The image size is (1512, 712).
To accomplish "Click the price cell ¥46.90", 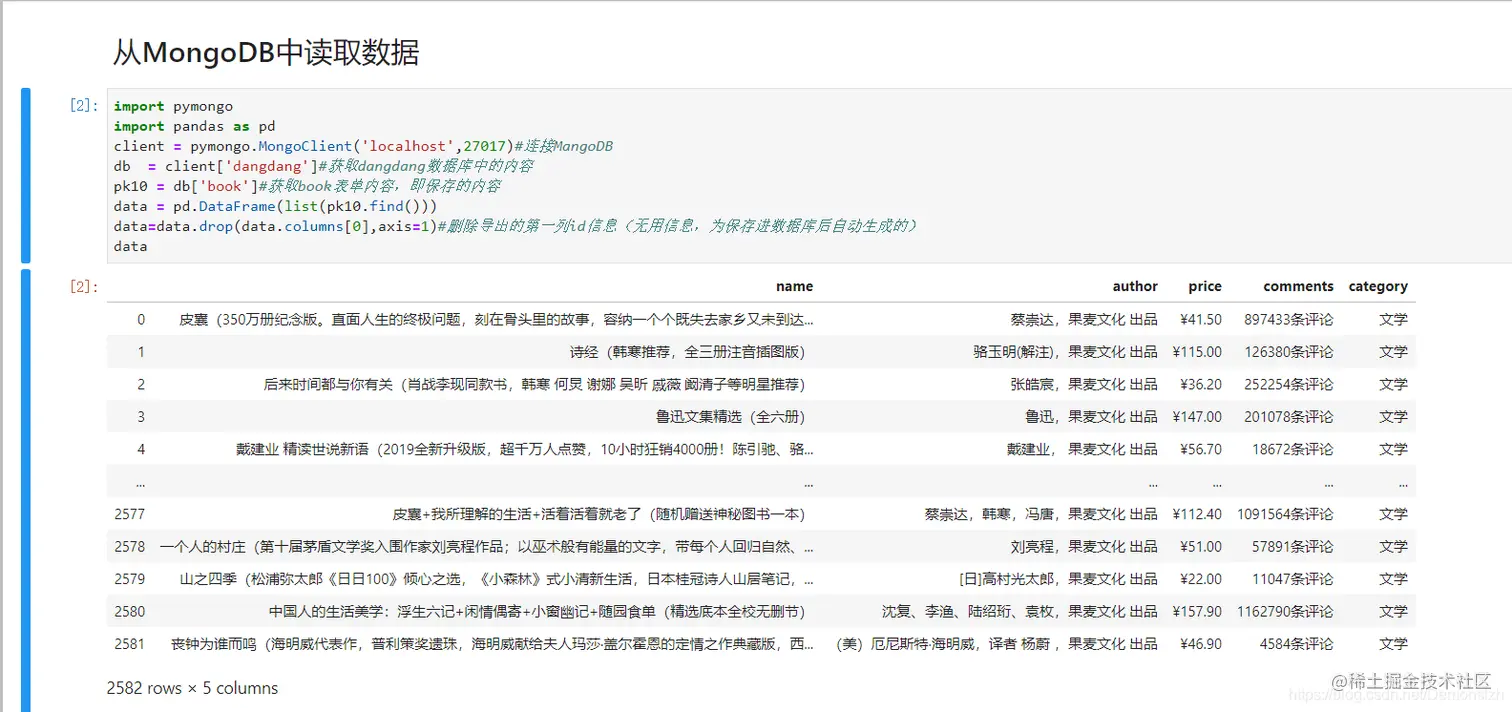I will [1201, 644].
